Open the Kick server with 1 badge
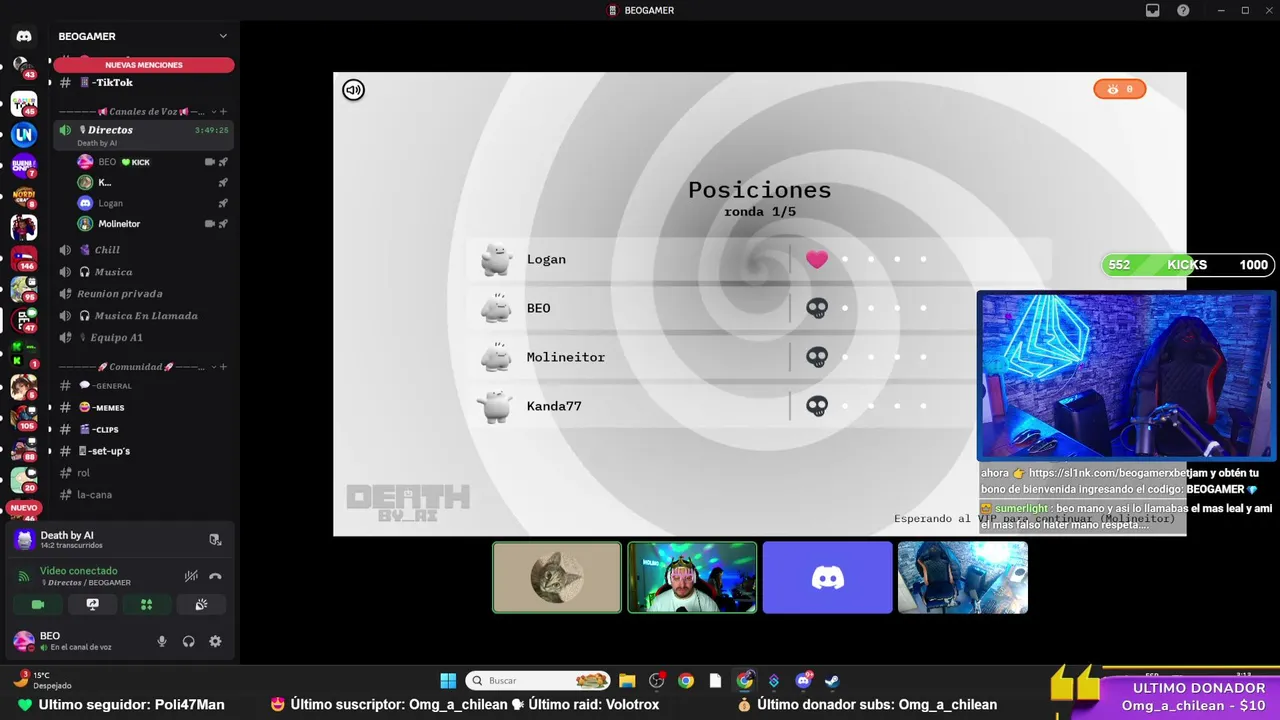 click(x=24, y=354)
